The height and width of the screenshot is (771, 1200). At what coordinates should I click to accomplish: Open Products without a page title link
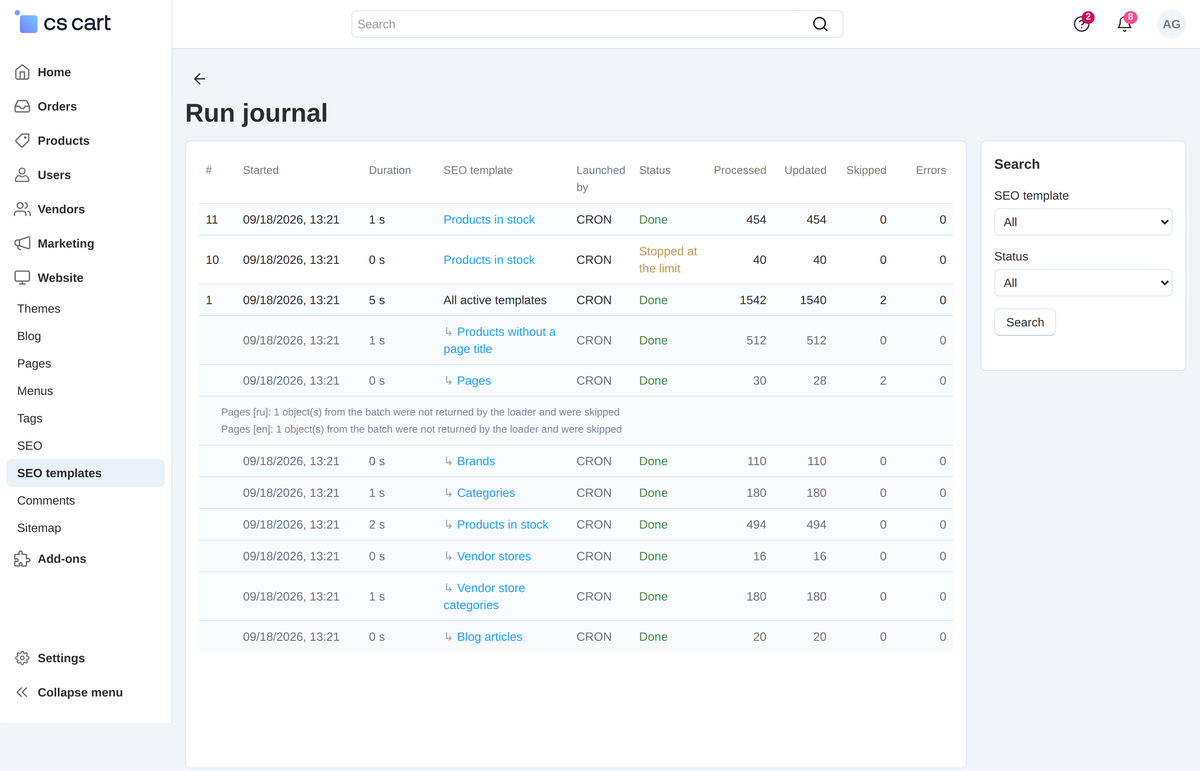(x=500, y=340)
